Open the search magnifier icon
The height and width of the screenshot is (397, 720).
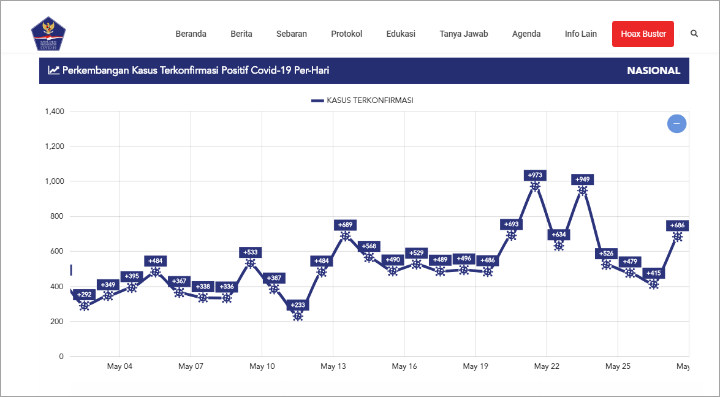click(694, 34)
